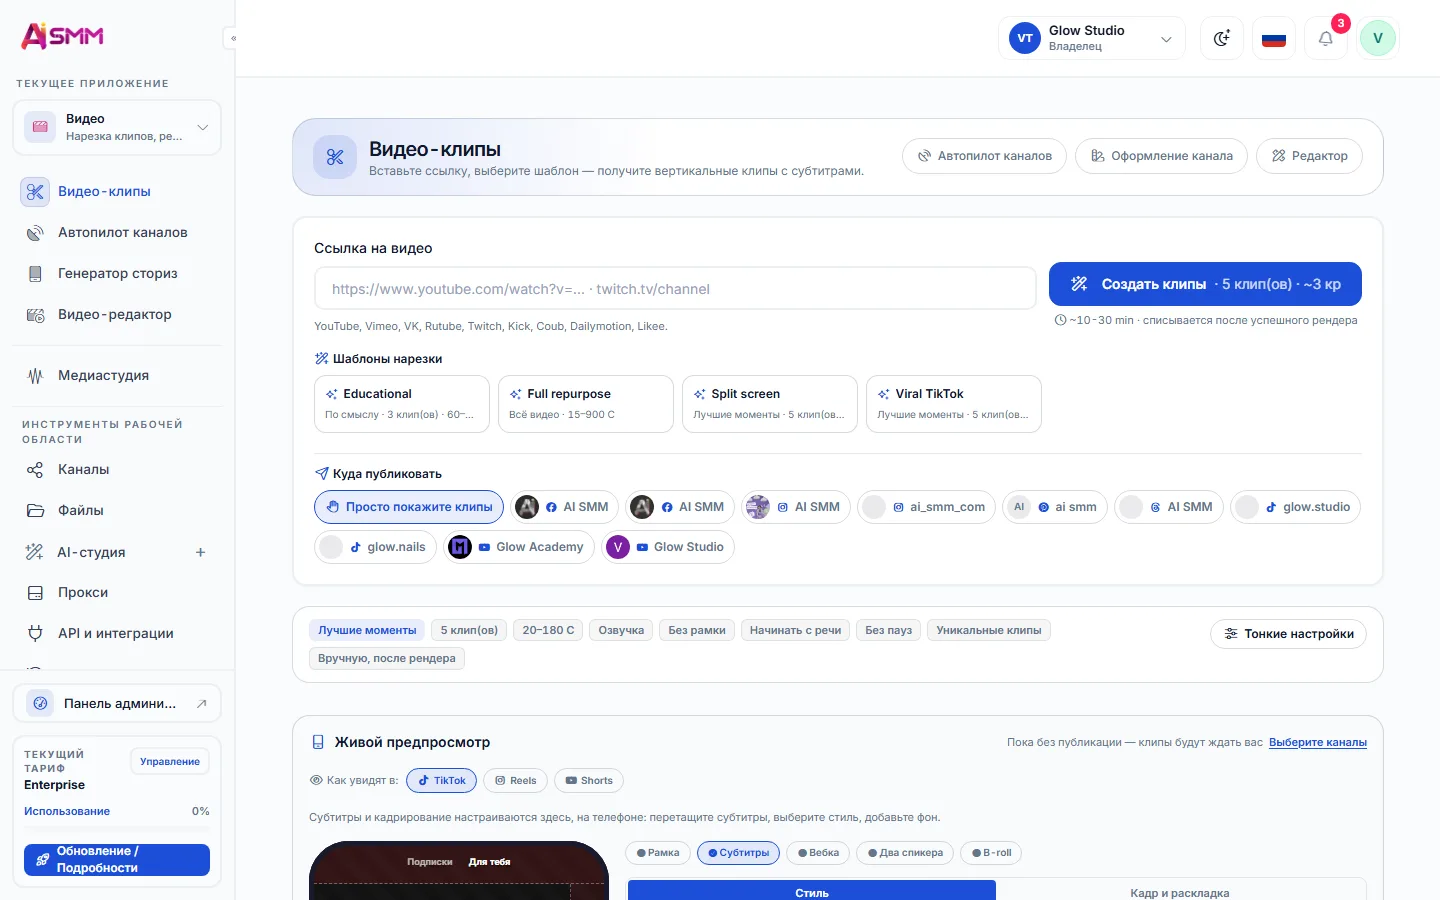
Task: Toggle Glow Academy YouTube channel chip
Action: coord(519,547)
